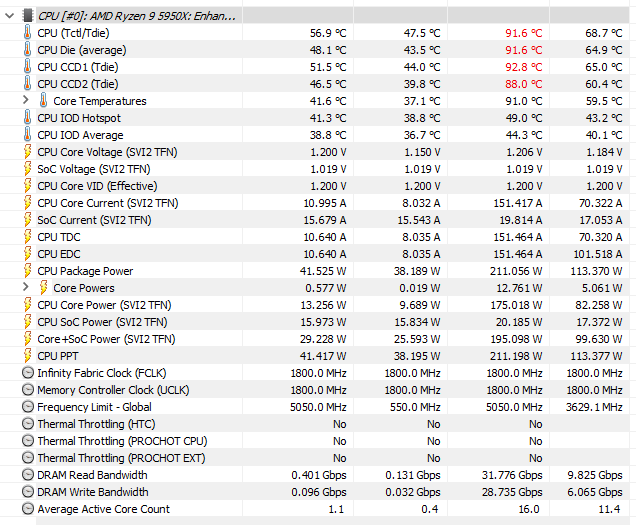
Task: Click 211.056 W maximum CPU Package Power value
Action: coord(516,271)
